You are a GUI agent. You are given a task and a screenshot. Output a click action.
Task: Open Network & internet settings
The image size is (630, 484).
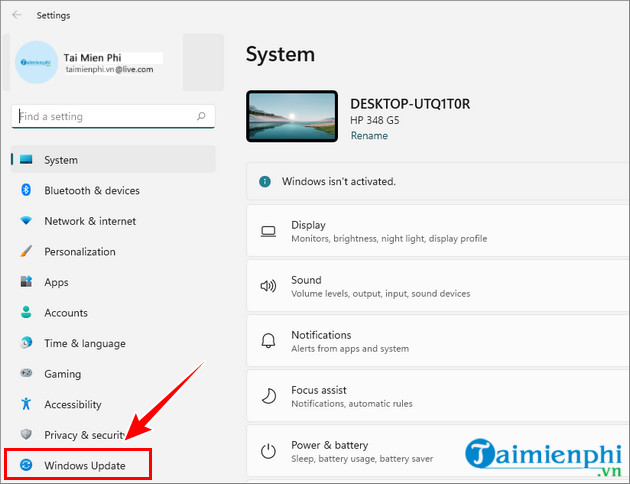tap(113, 221)
